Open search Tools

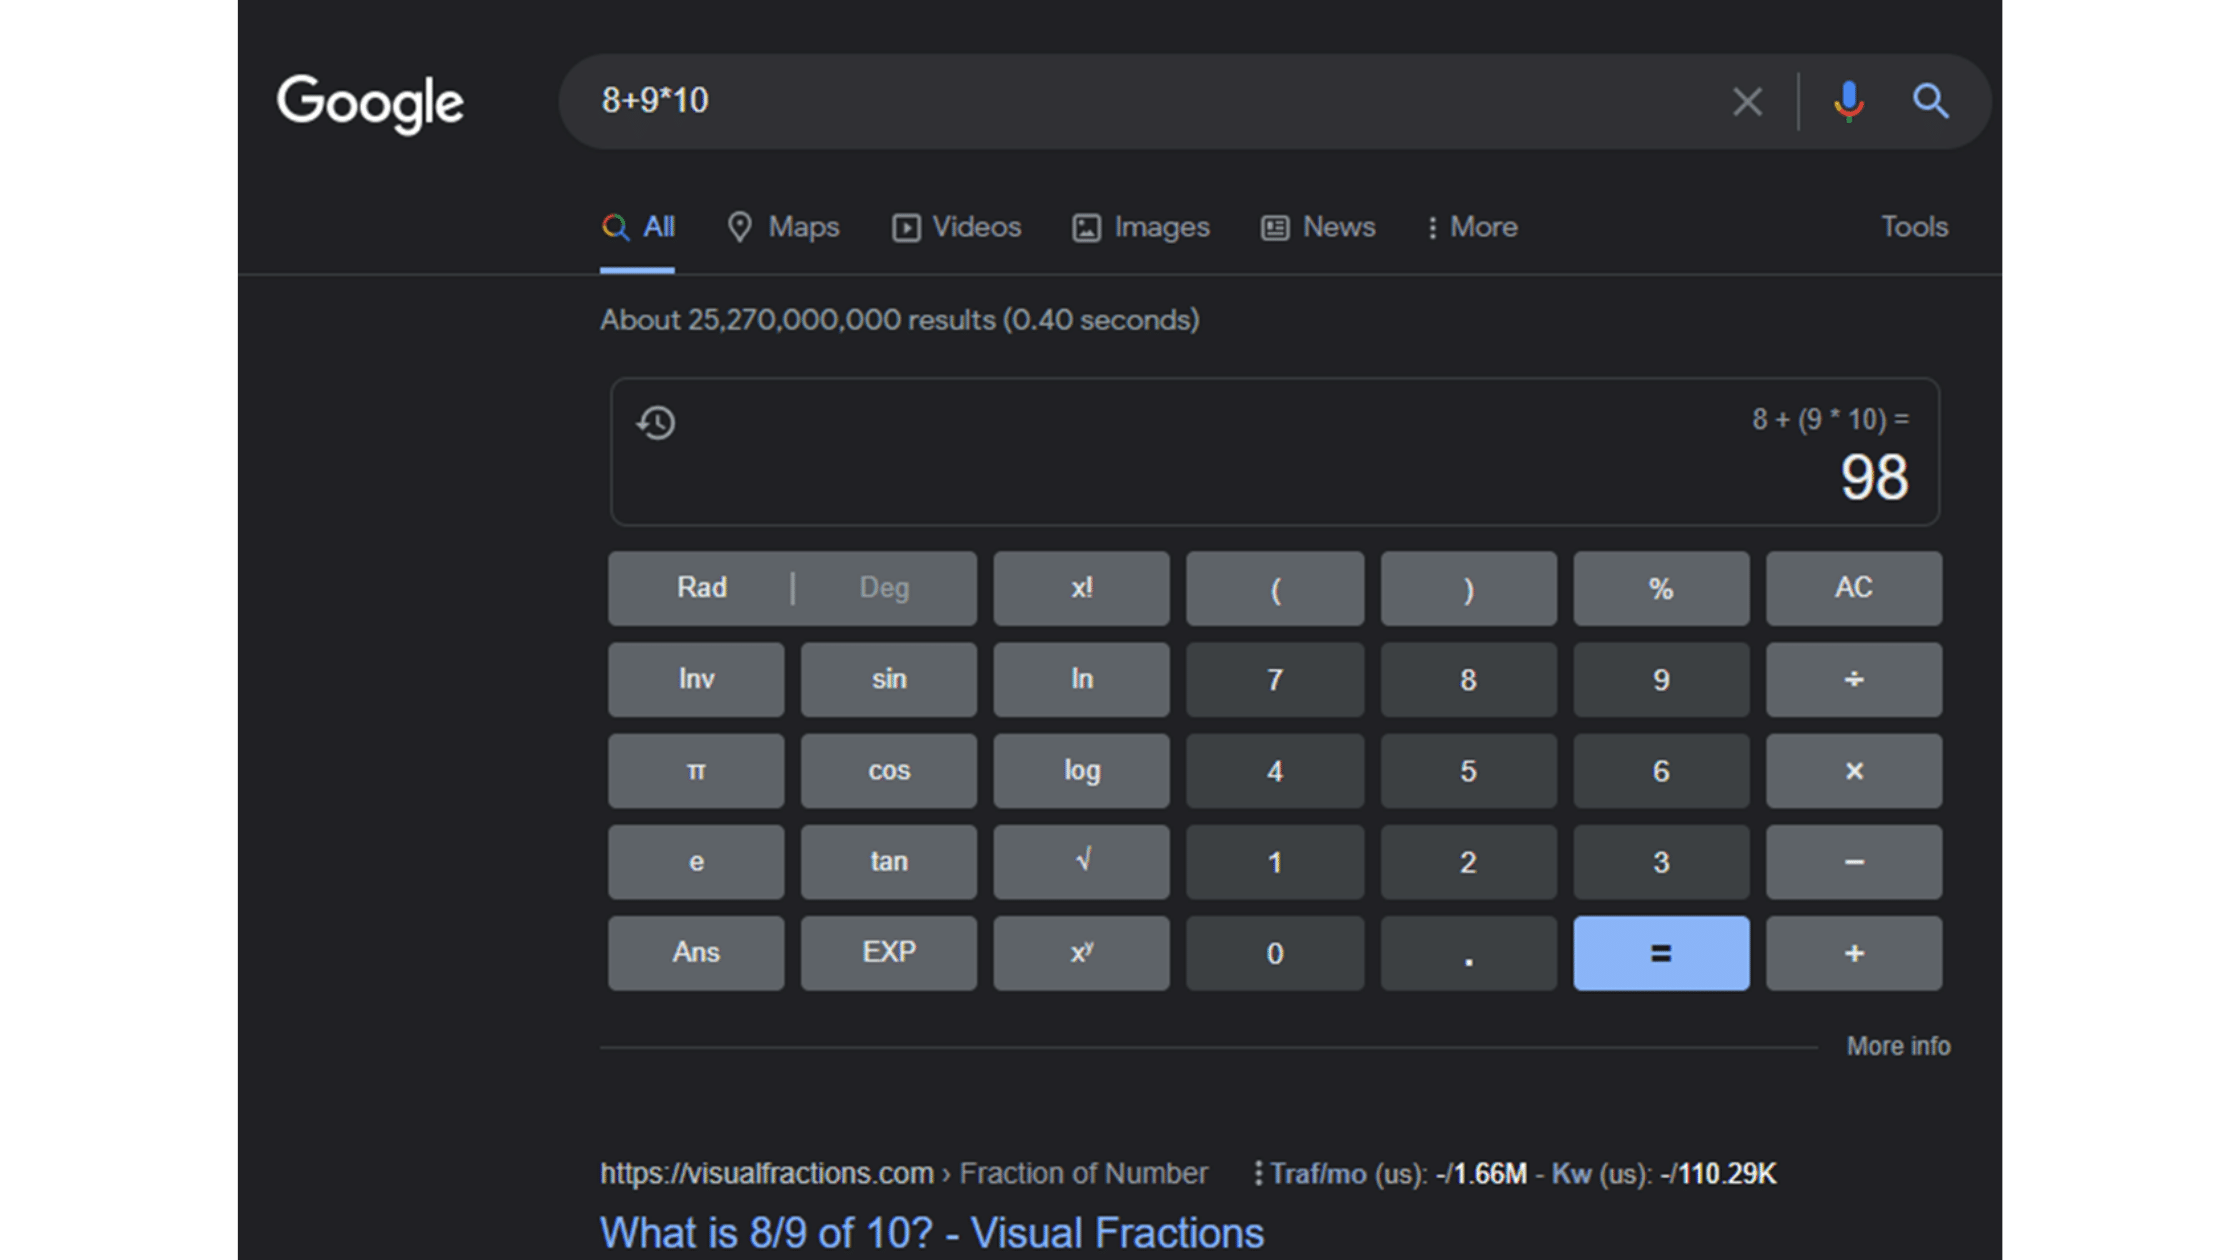tap(1914, 227)
